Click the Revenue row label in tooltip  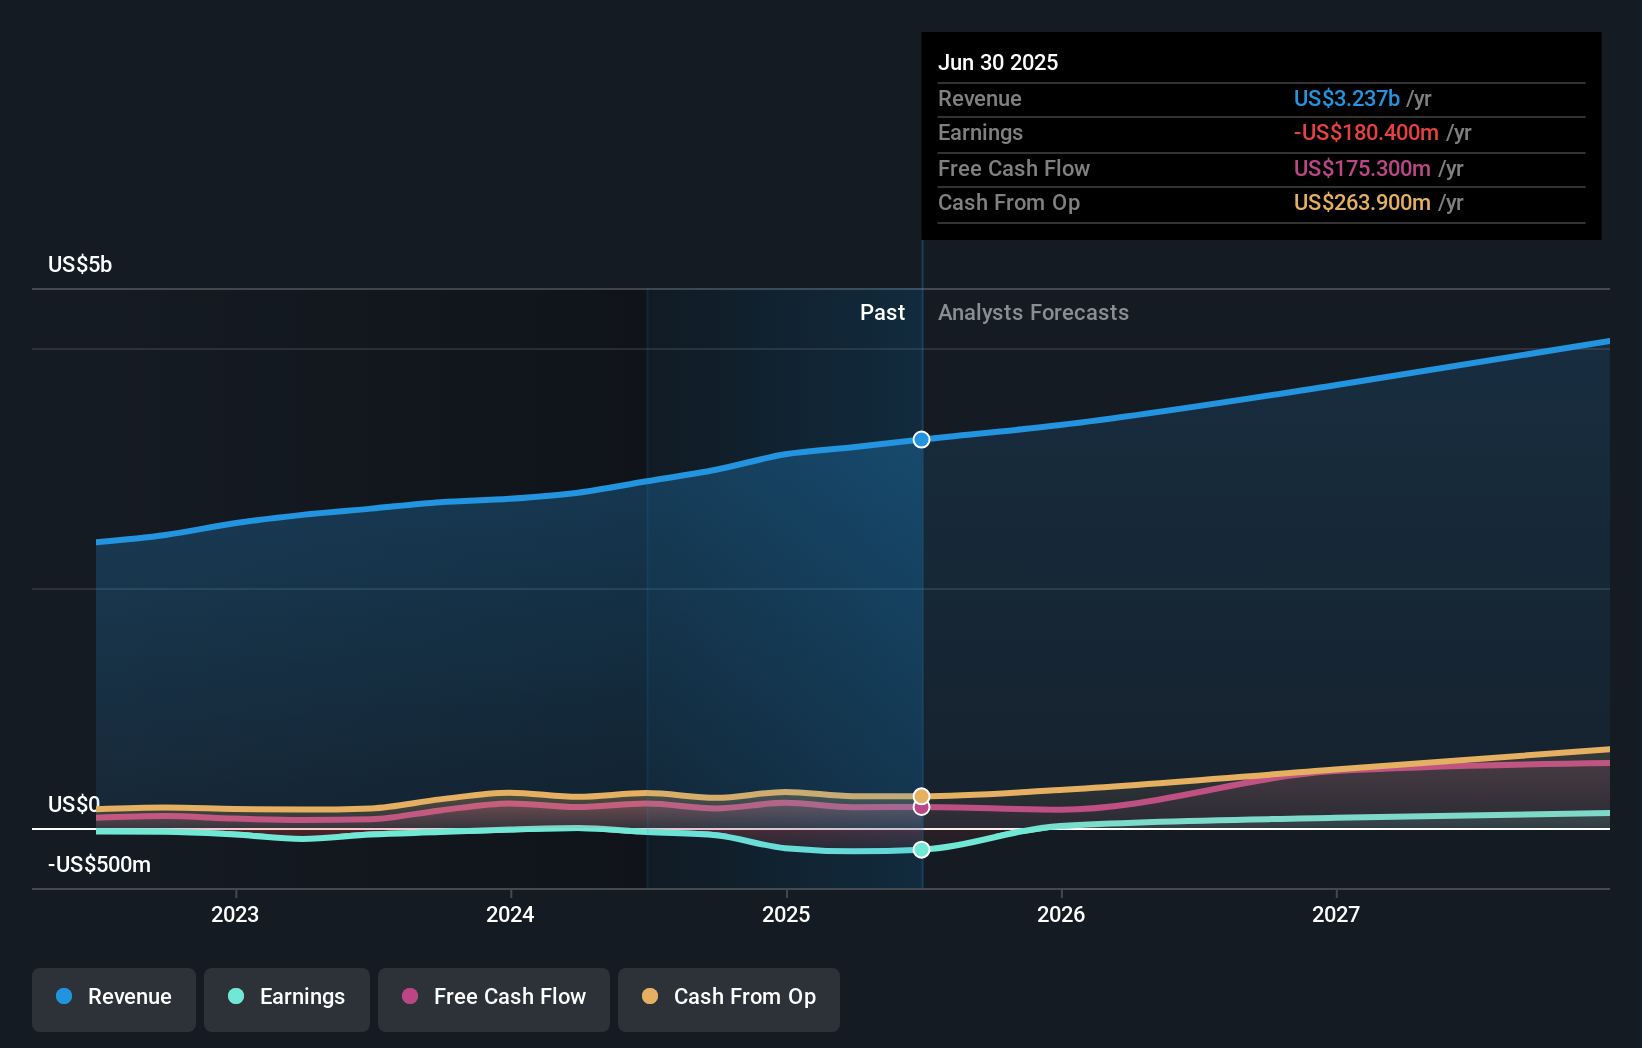click(979, 99)
